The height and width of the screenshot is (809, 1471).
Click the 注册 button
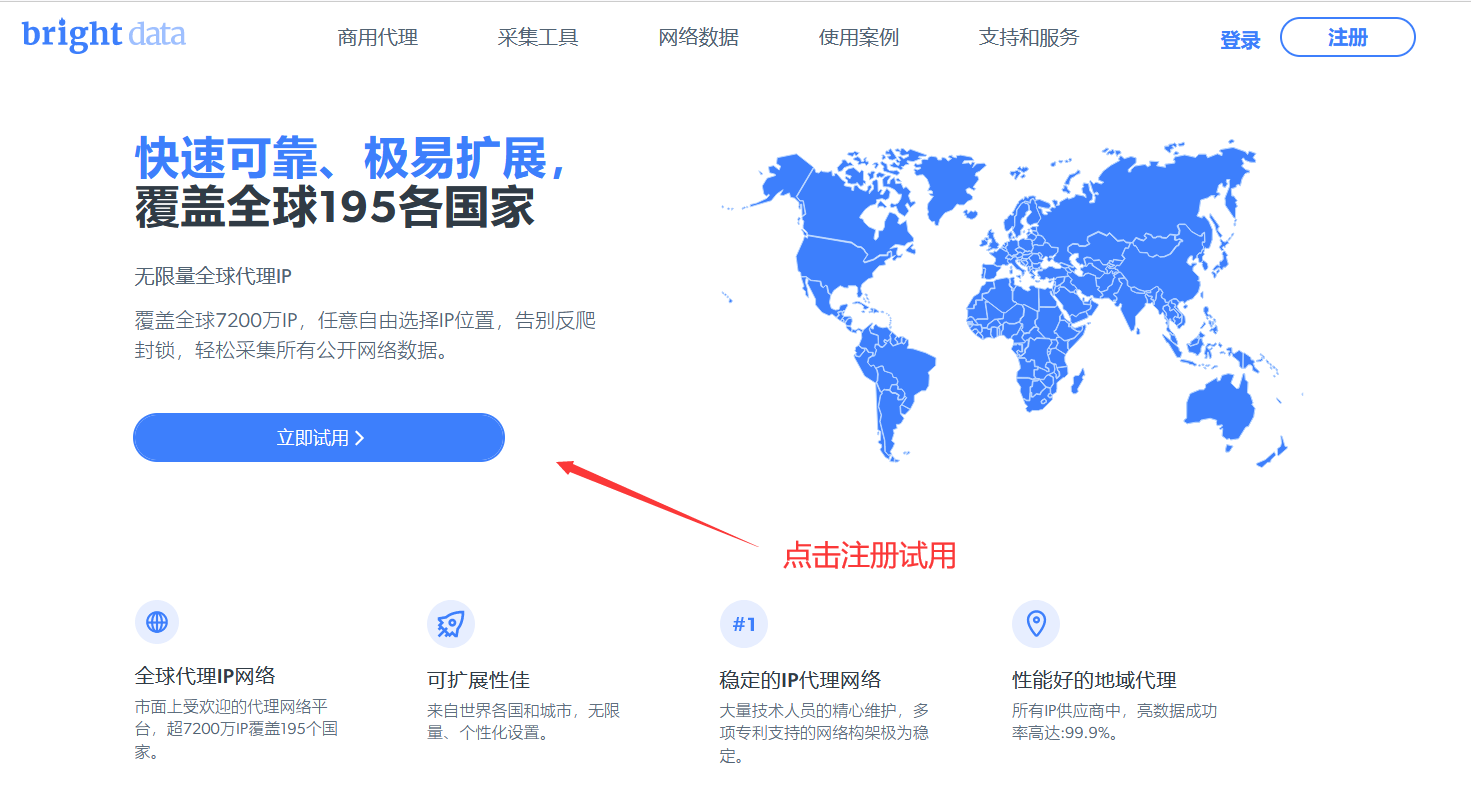click(x=1347, y=37)
